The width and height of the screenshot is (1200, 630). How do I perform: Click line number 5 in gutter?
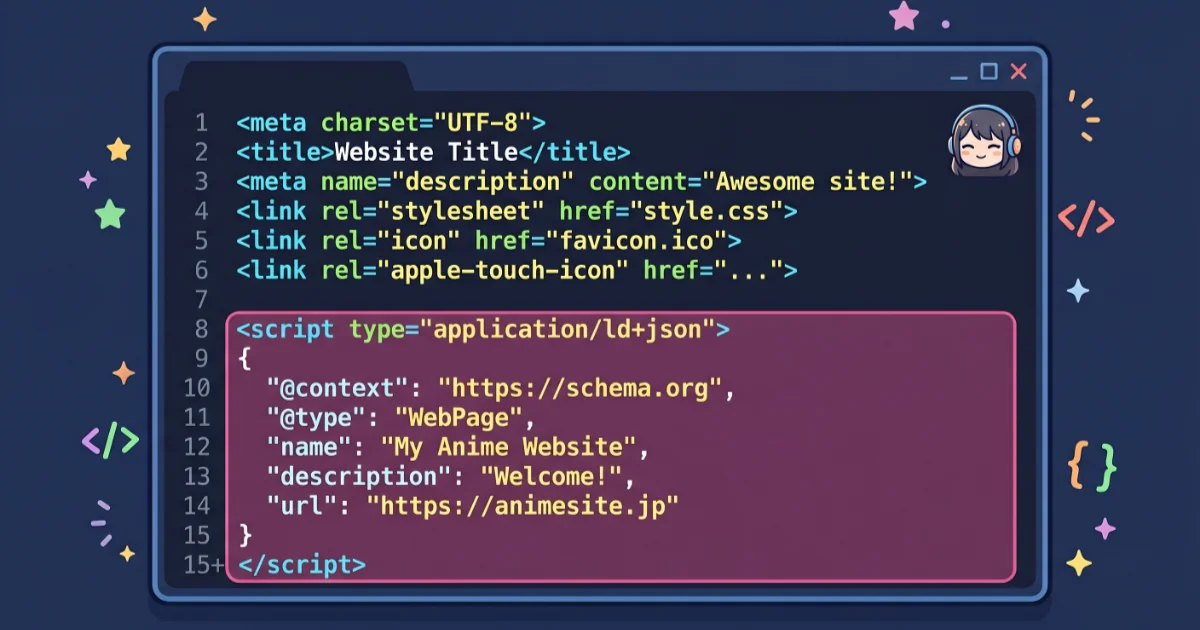pyautogui.click(x=201, y=241)
